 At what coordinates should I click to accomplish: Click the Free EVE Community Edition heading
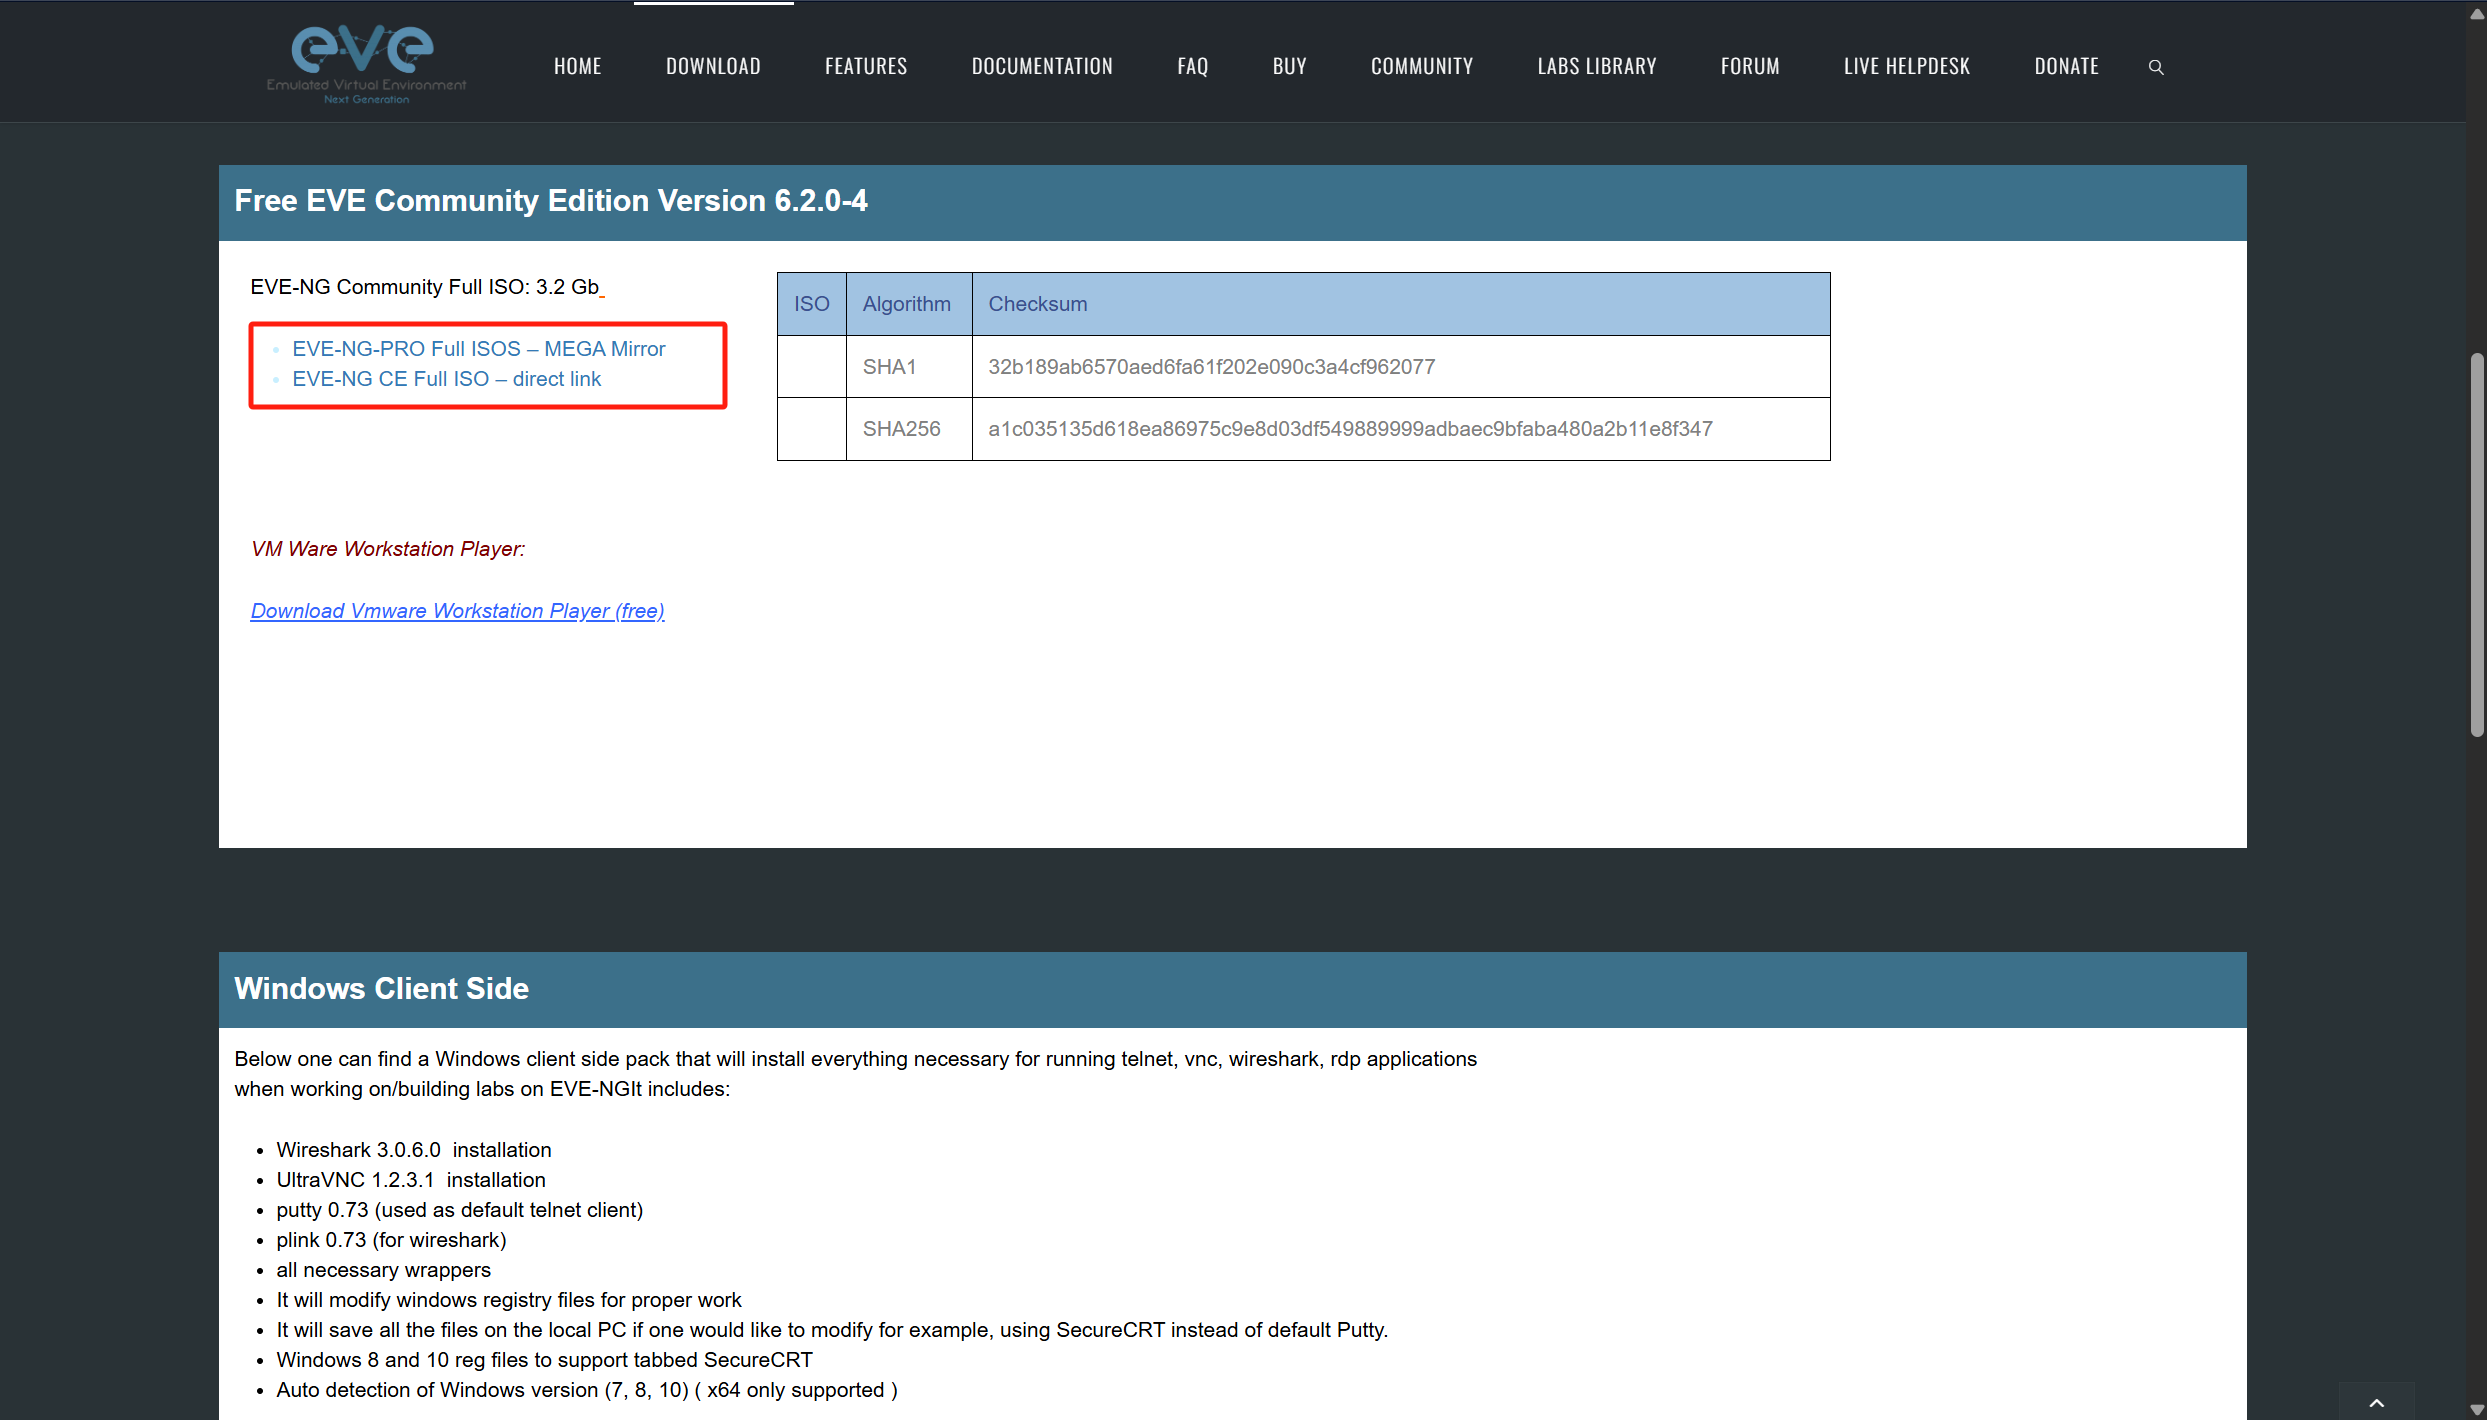551,201
